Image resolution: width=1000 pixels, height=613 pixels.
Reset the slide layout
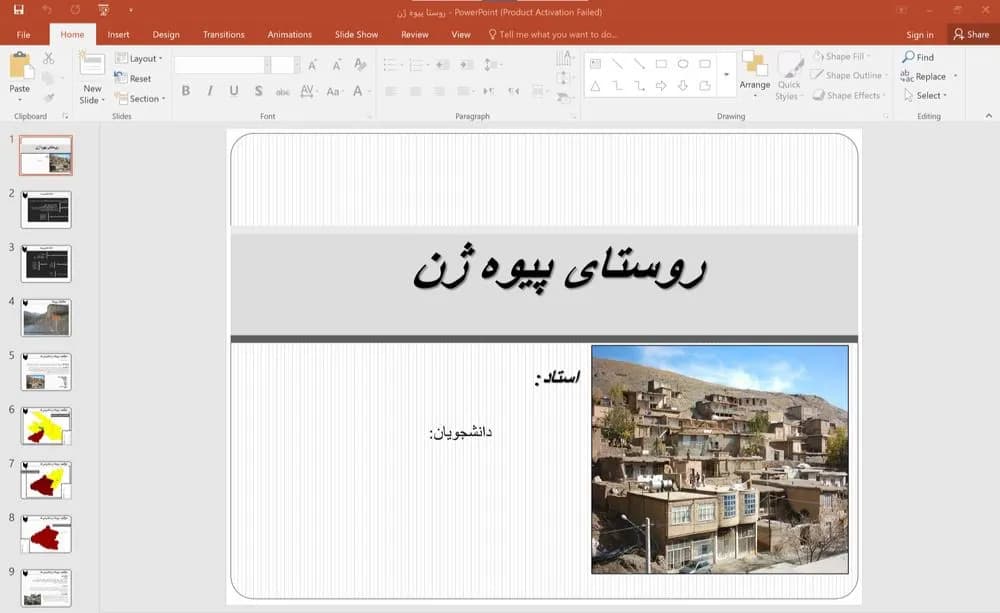133,78
